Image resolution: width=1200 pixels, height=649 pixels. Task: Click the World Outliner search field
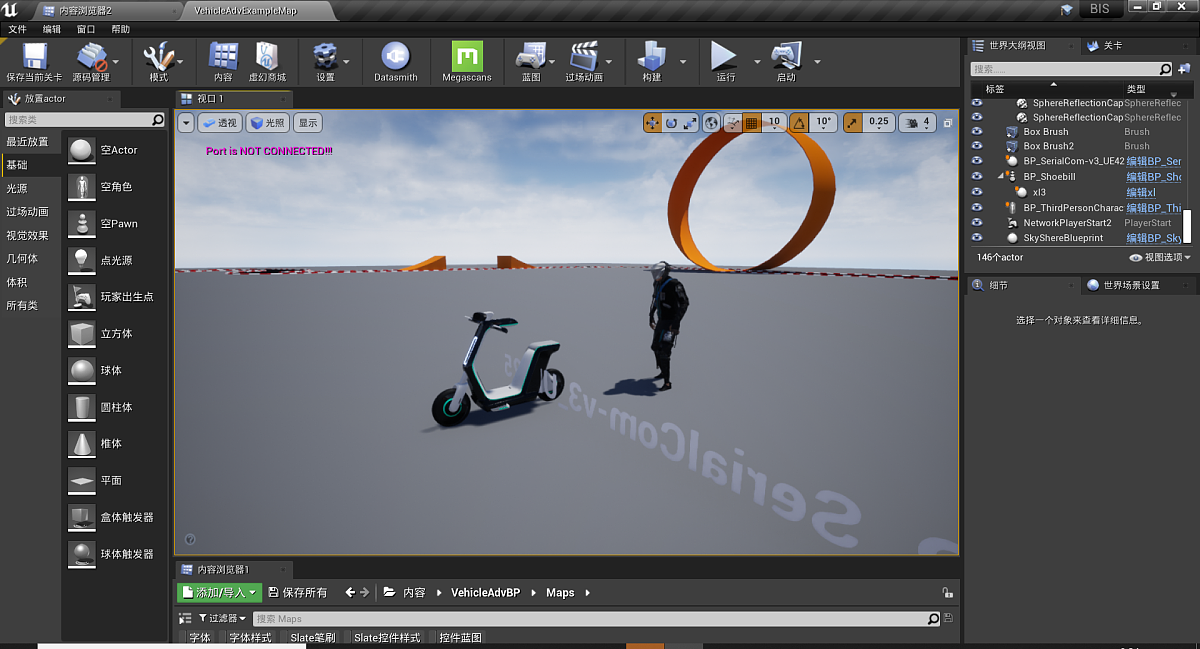tap(1064, 69)
